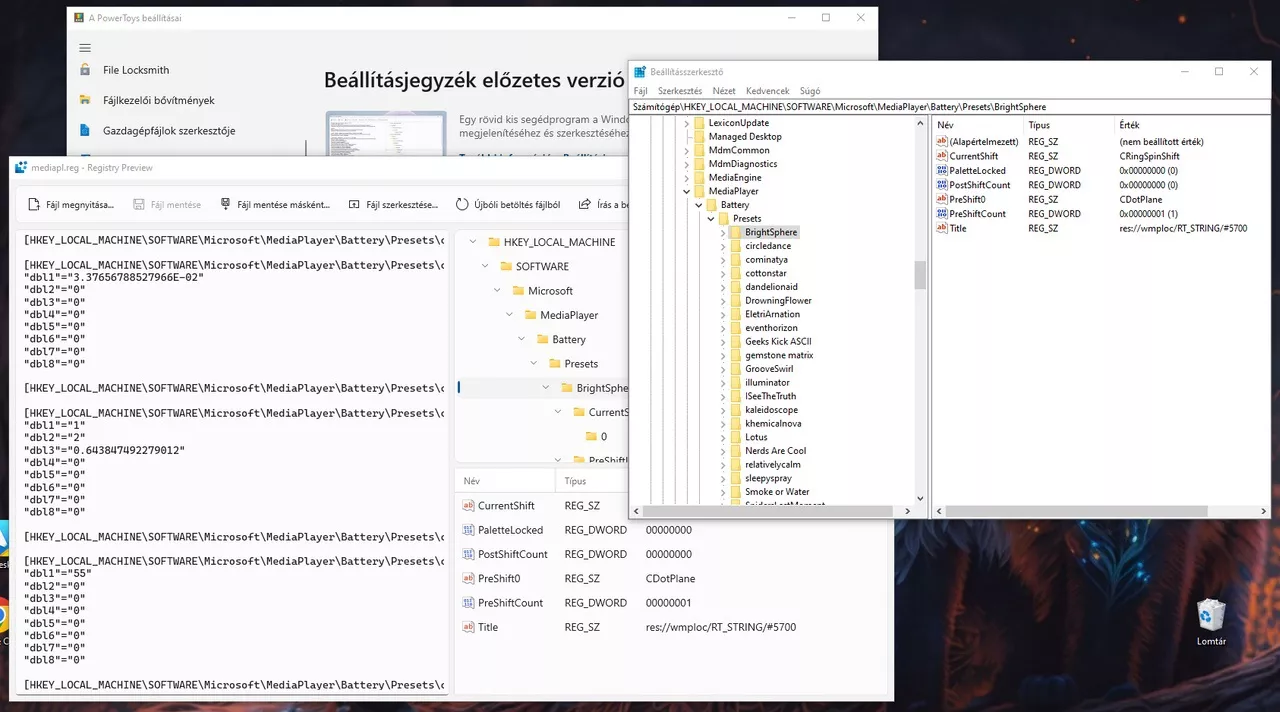Click the Title value icon in registry editor
This screenshot has height=712, width=1280.
941,228
